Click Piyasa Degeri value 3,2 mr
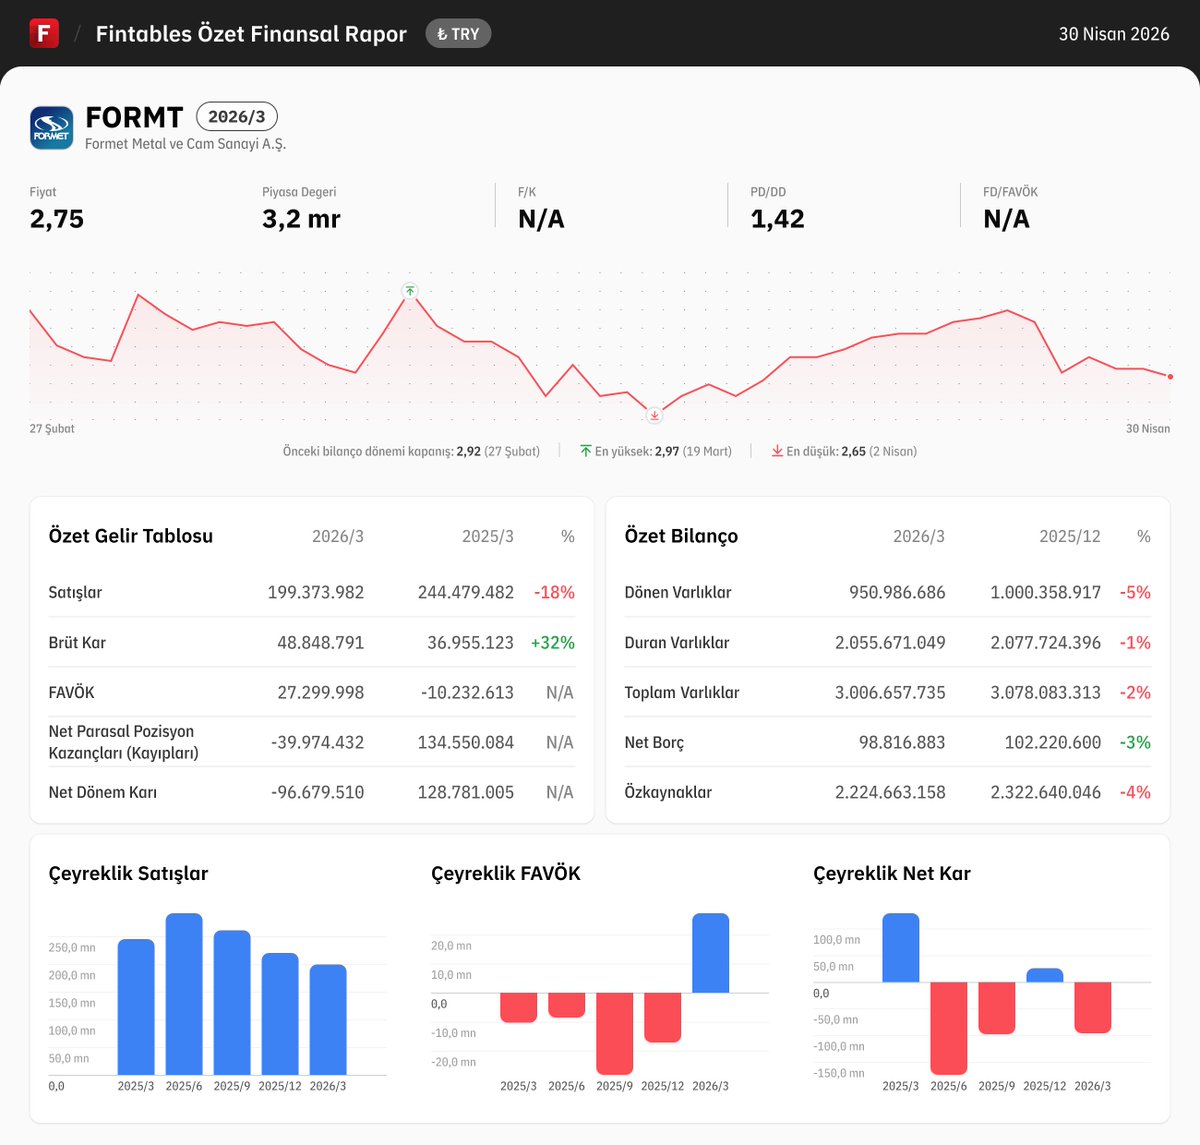 pos(301,219)
